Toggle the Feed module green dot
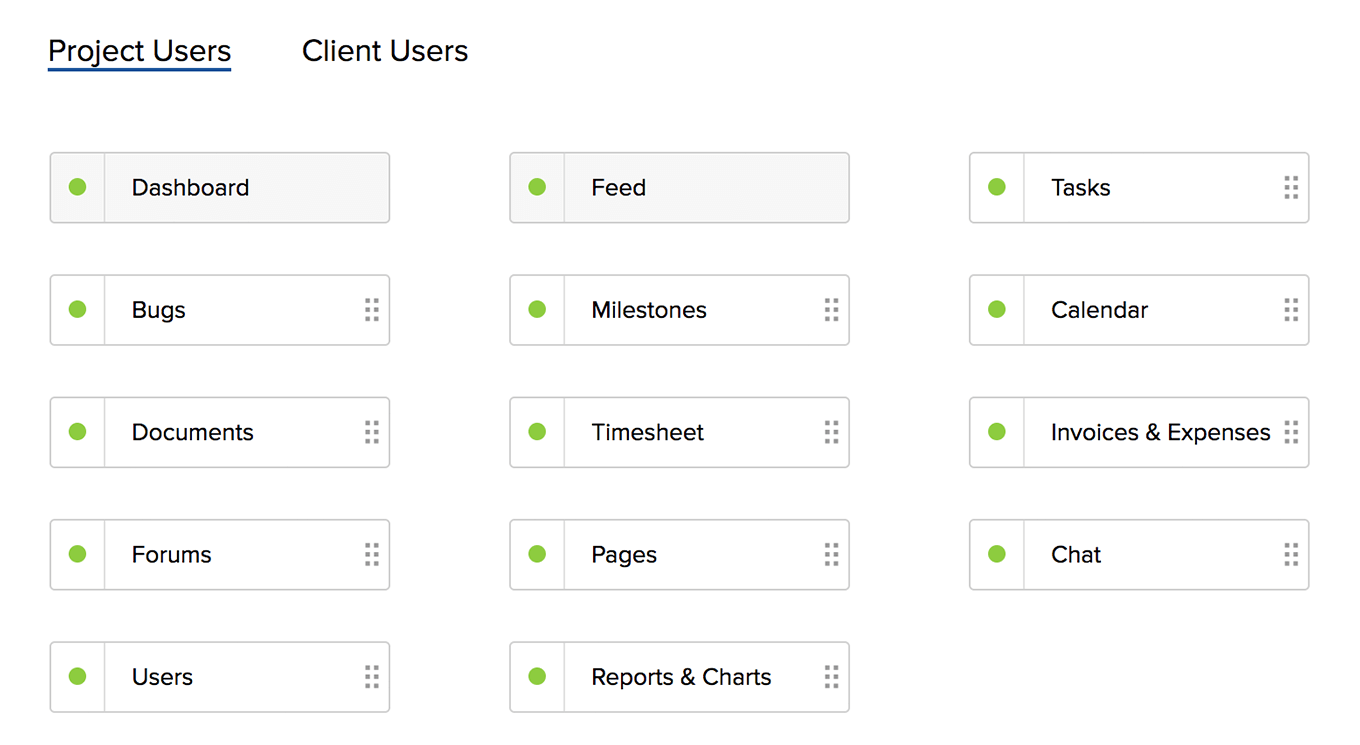Image resolution: width=1360 pixels, height=745 pixels. click(537, 187)
